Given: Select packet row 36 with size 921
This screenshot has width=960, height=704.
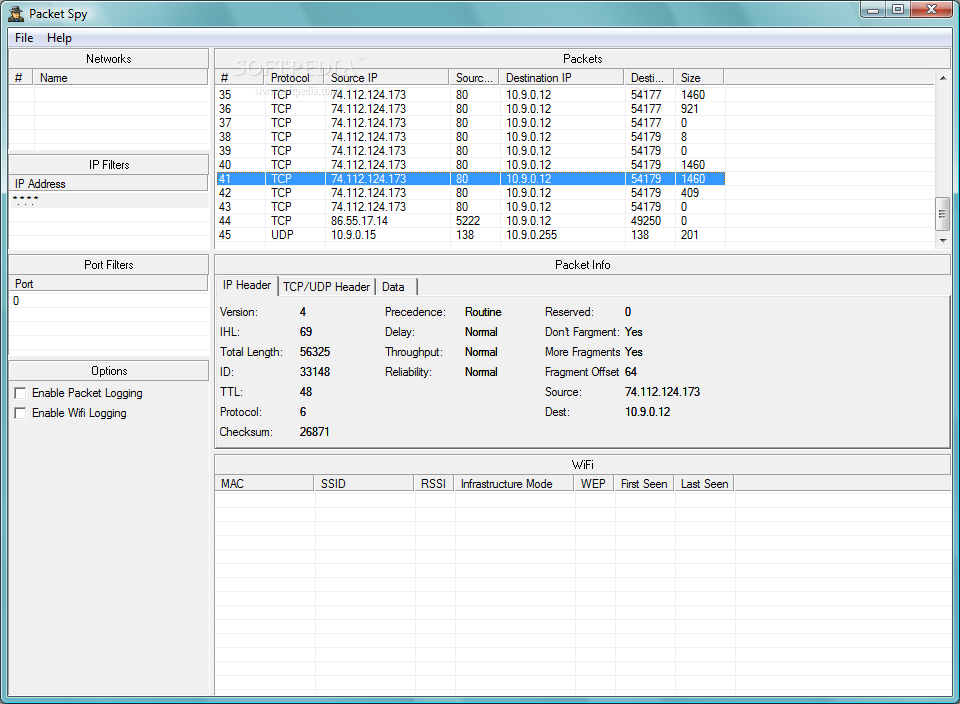Looking at the screenshot, I should (x=470, y=109).
